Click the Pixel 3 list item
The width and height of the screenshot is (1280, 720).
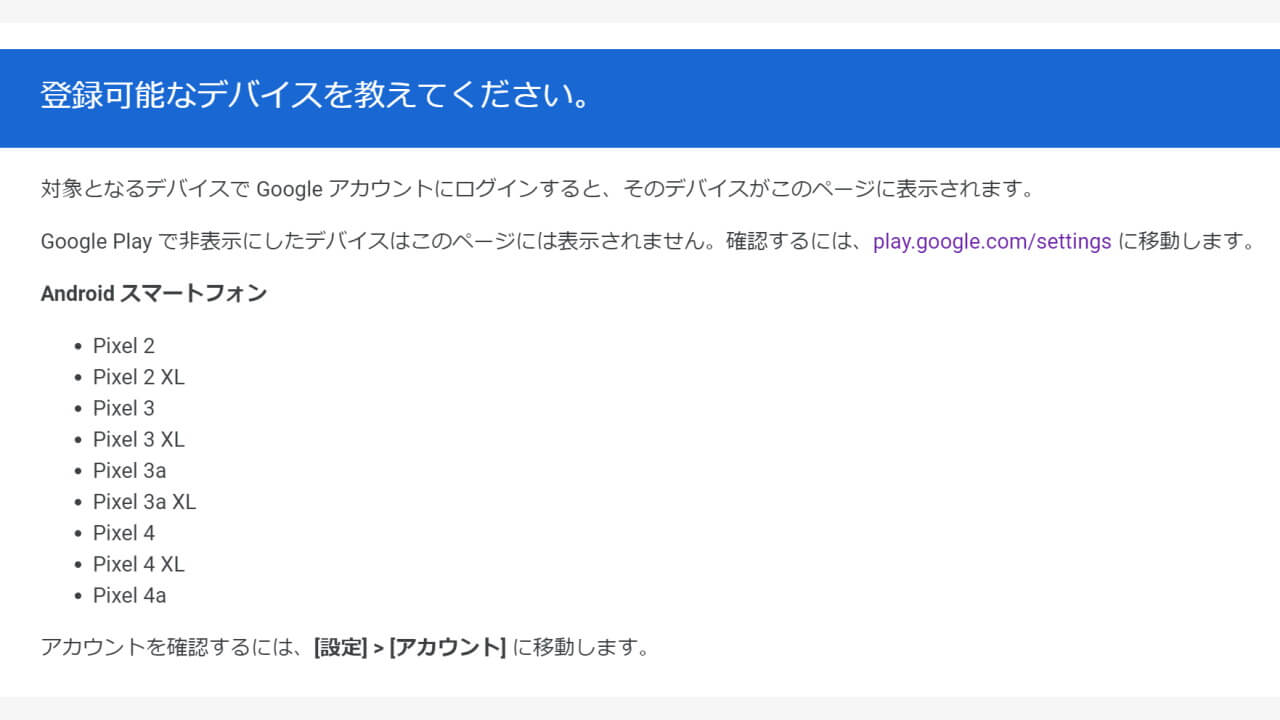[124, 408]
